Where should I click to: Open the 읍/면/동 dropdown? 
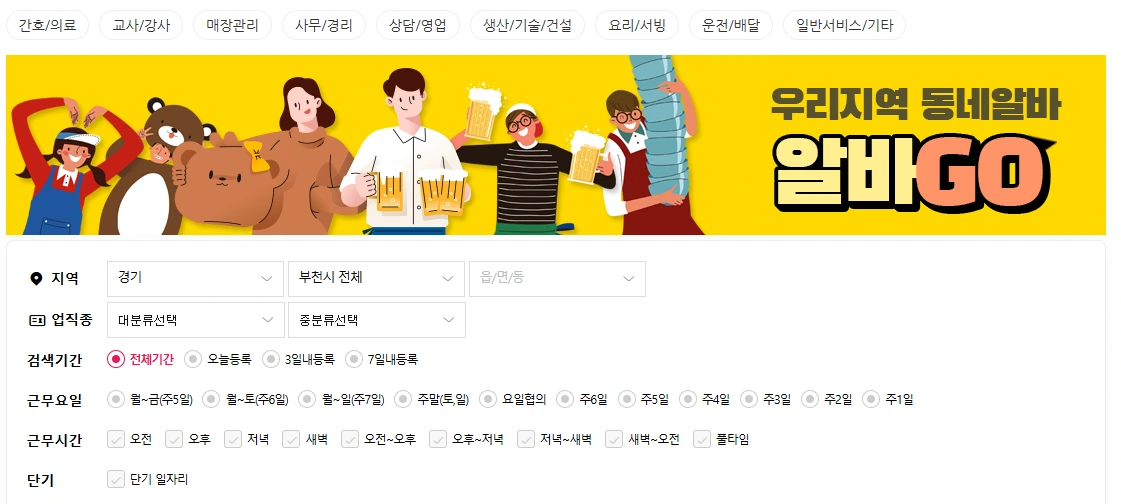coord(557,279)
